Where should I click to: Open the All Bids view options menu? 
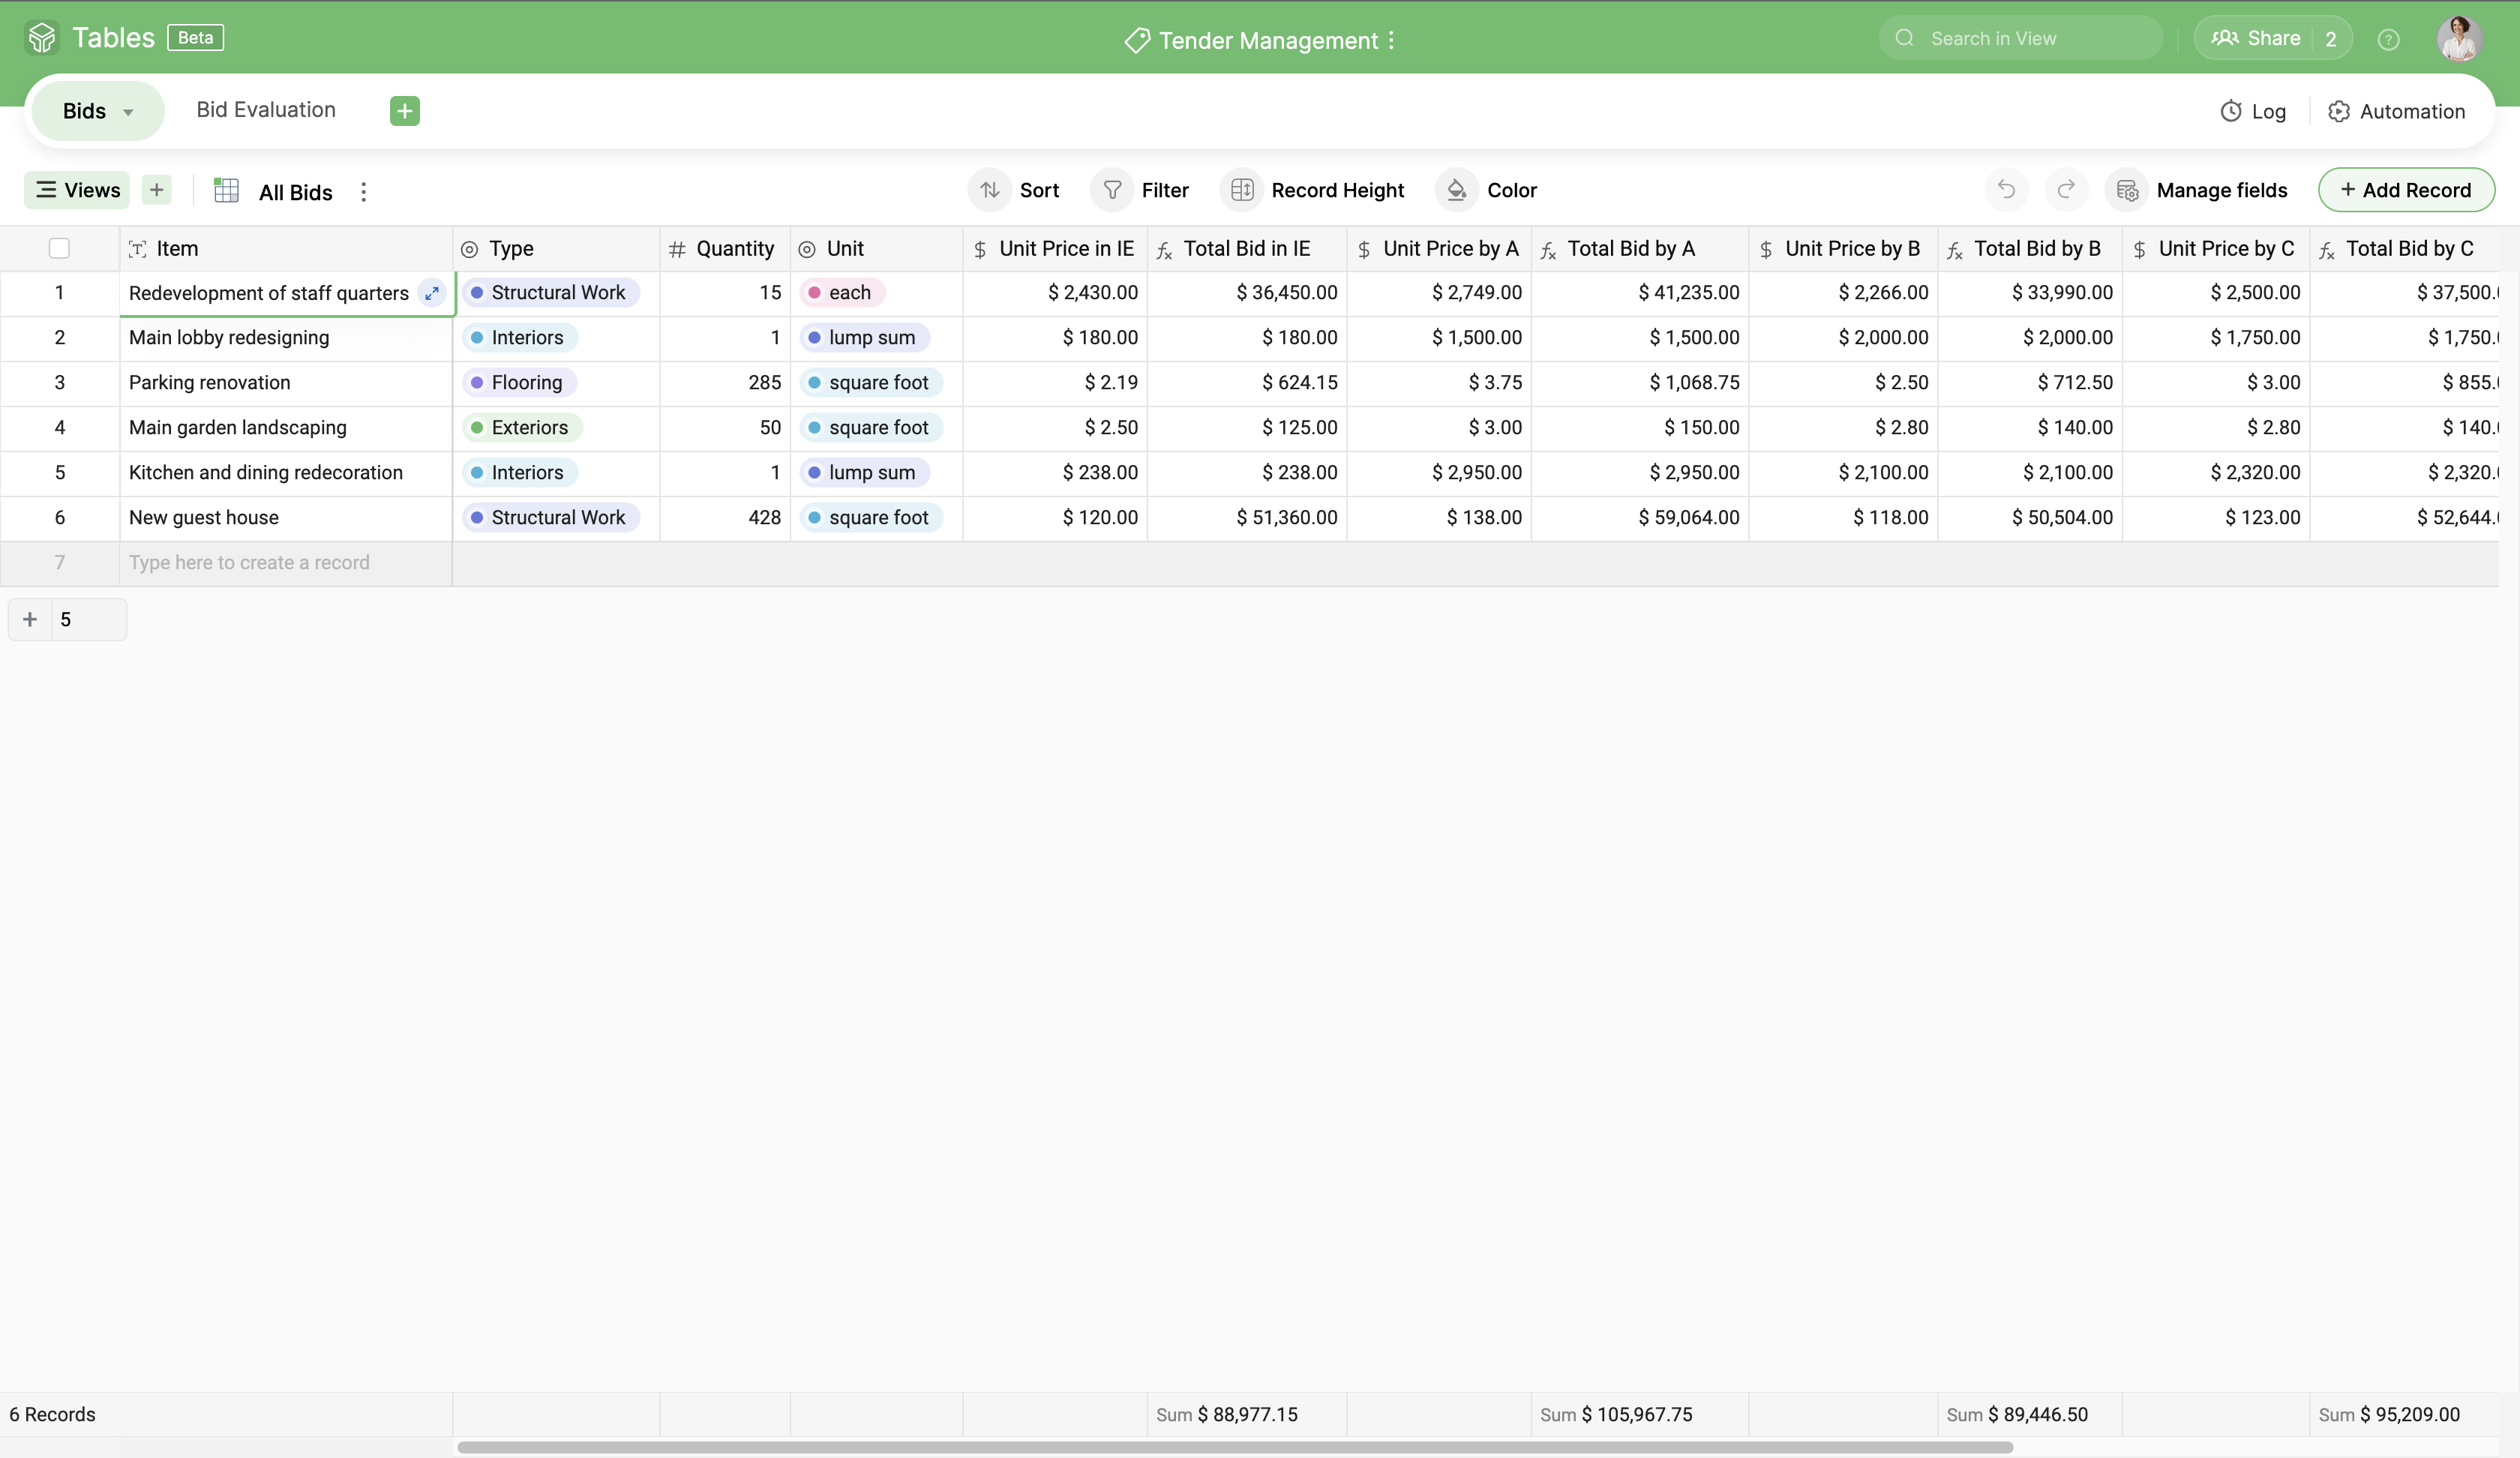point(363,191)
